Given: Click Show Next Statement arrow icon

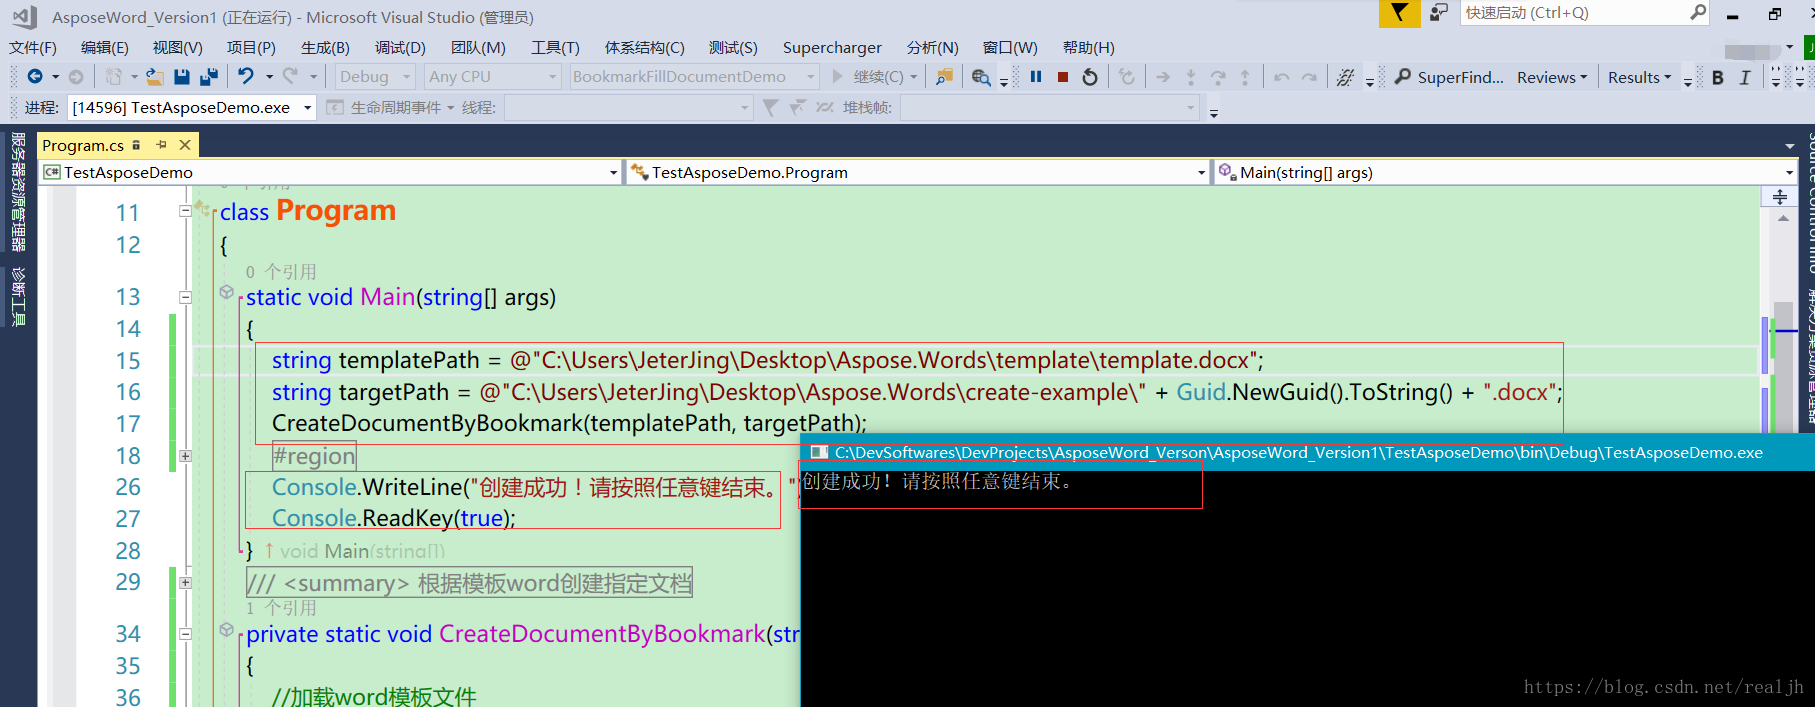Looking at the screenshot, I should tap(1163, 77).
